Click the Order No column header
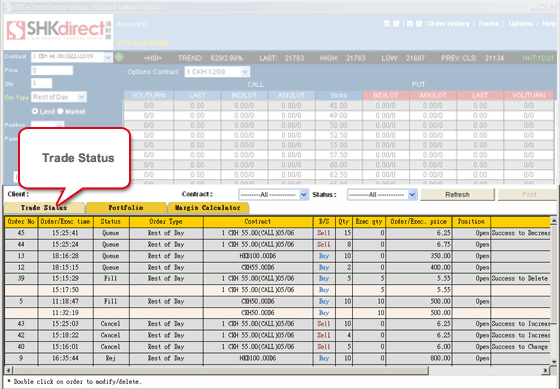Image resolution: width=560 pixels, height=389 pixels. point(21,222)
